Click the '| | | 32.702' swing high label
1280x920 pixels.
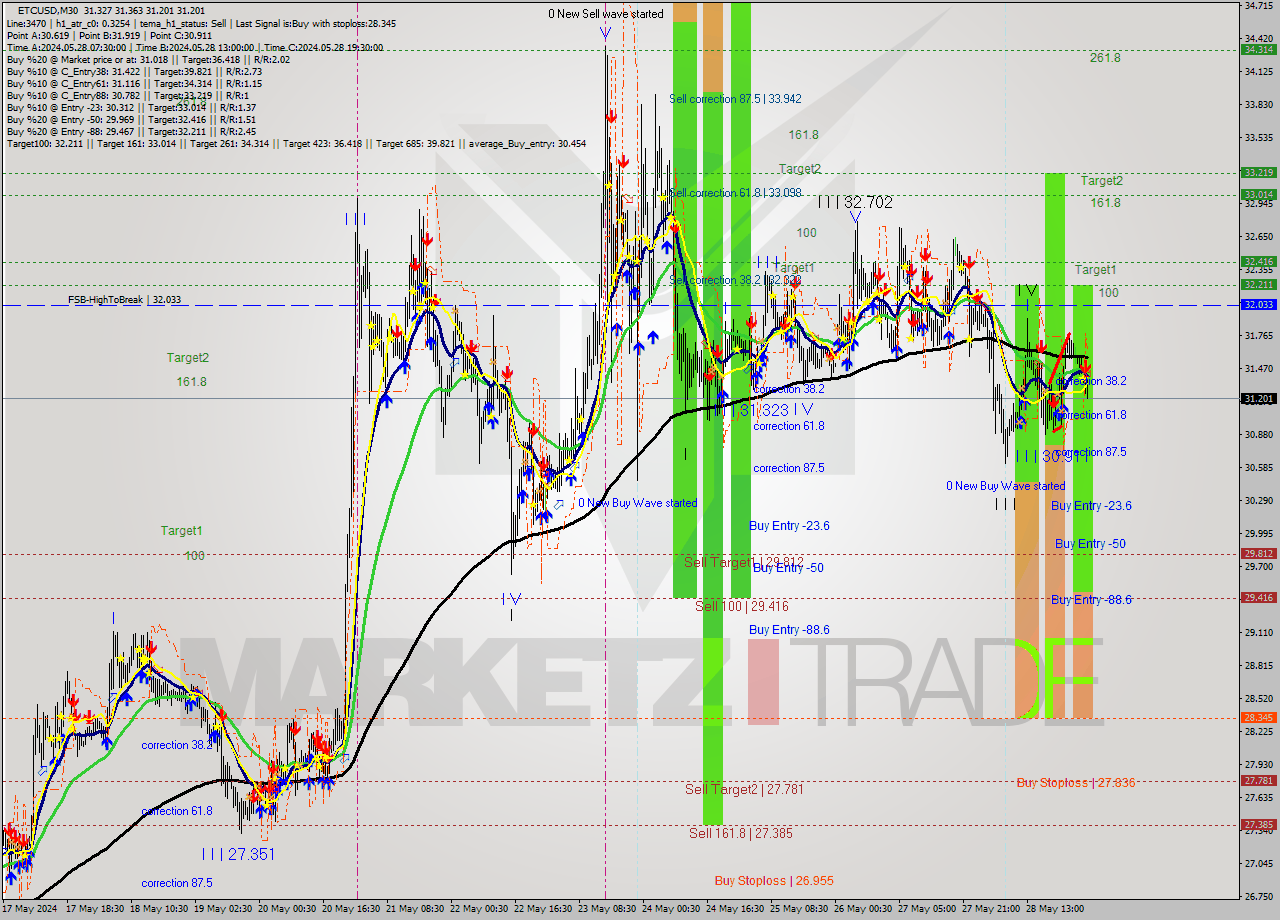[855, 201]
